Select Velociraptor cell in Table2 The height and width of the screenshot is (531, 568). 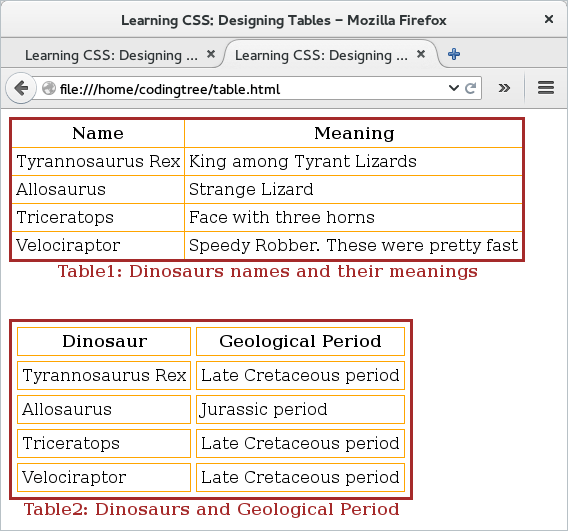coord(104,477)
